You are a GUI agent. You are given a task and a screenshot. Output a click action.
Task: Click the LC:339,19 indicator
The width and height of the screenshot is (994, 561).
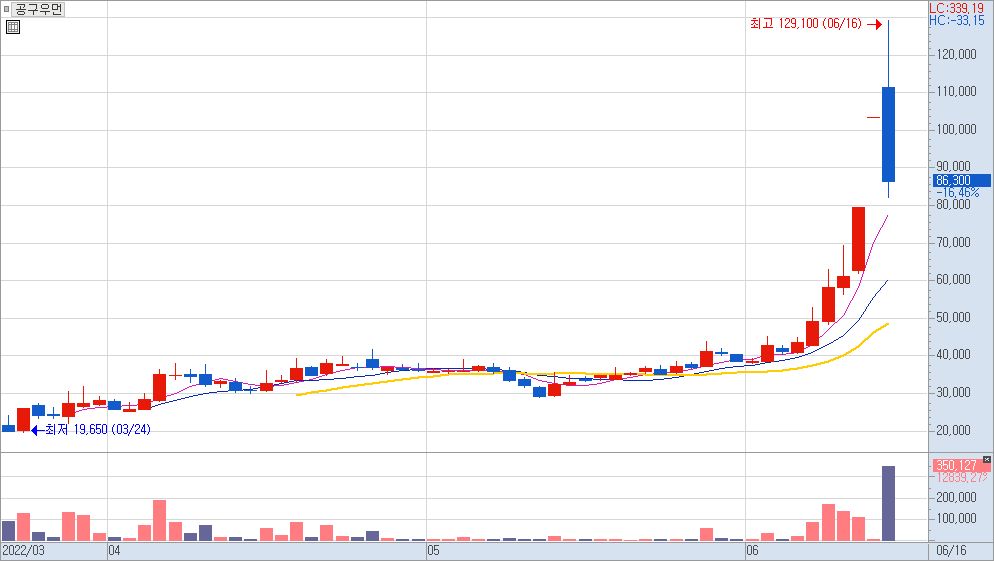957,8
